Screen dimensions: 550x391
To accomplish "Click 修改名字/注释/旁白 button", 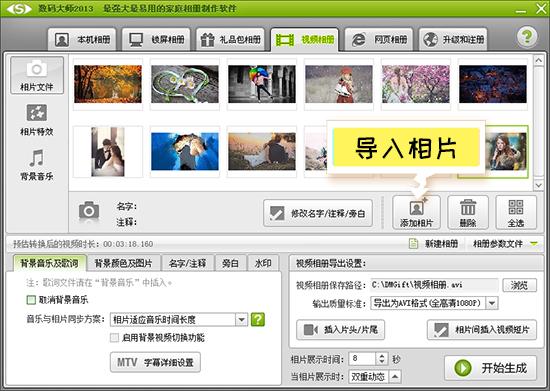I will 318,213.
